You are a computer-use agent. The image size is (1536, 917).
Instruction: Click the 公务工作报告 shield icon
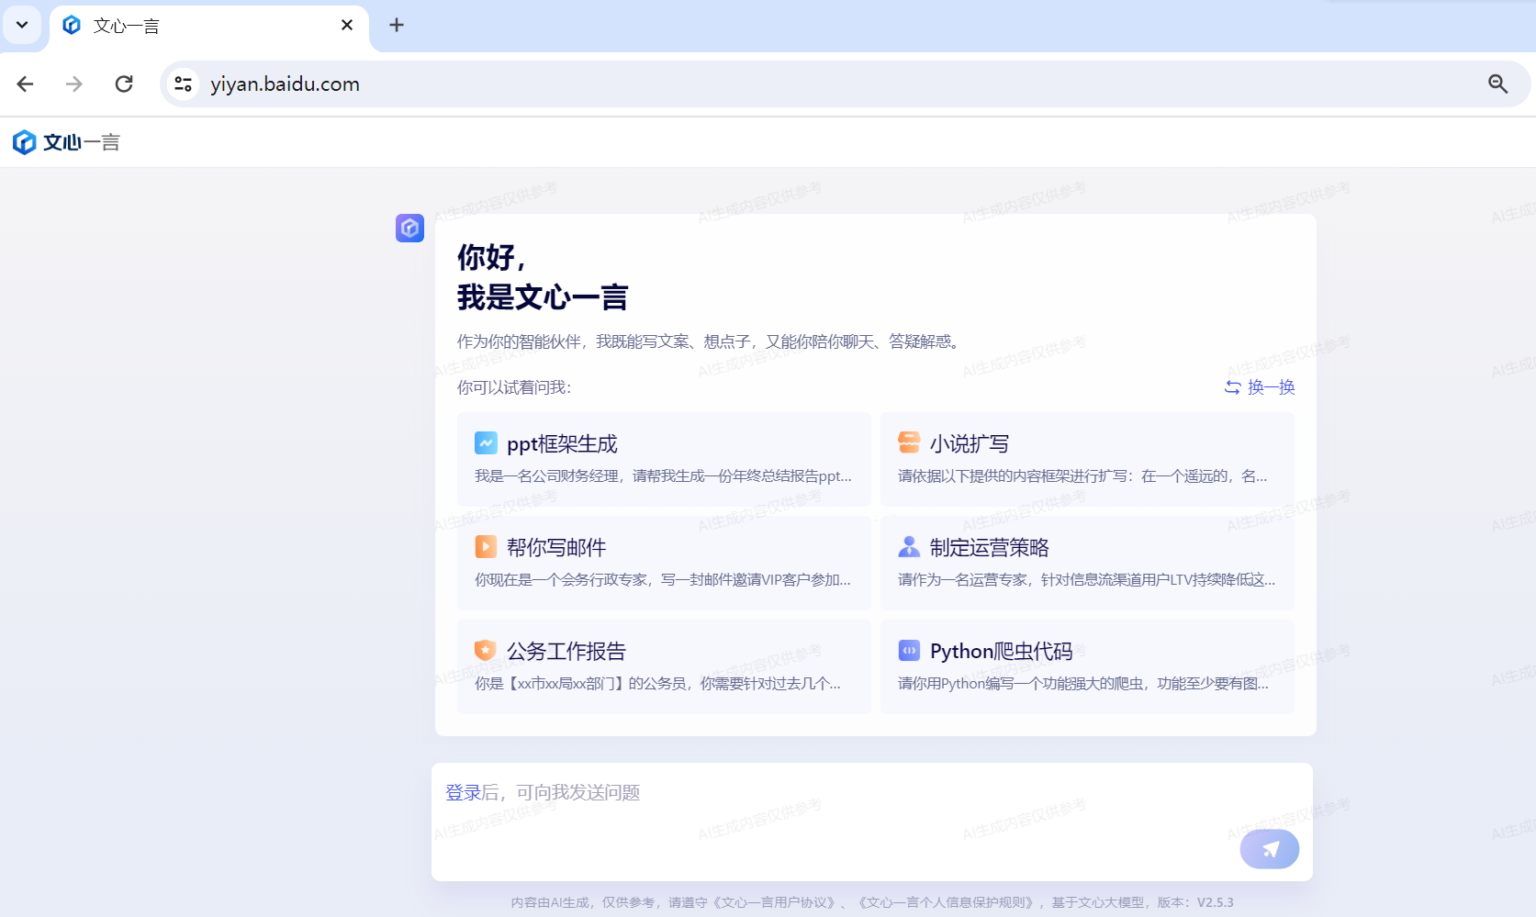point(485,650)
